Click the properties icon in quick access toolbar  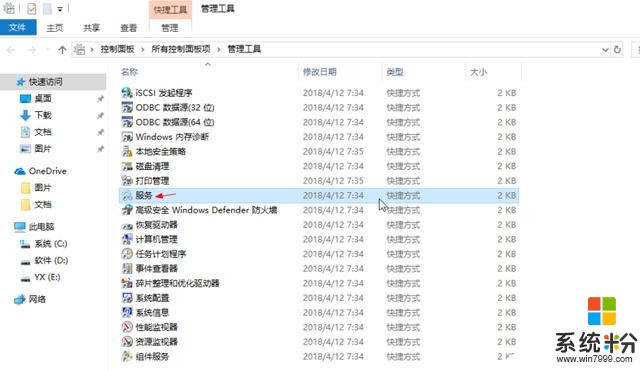point(31,8)
